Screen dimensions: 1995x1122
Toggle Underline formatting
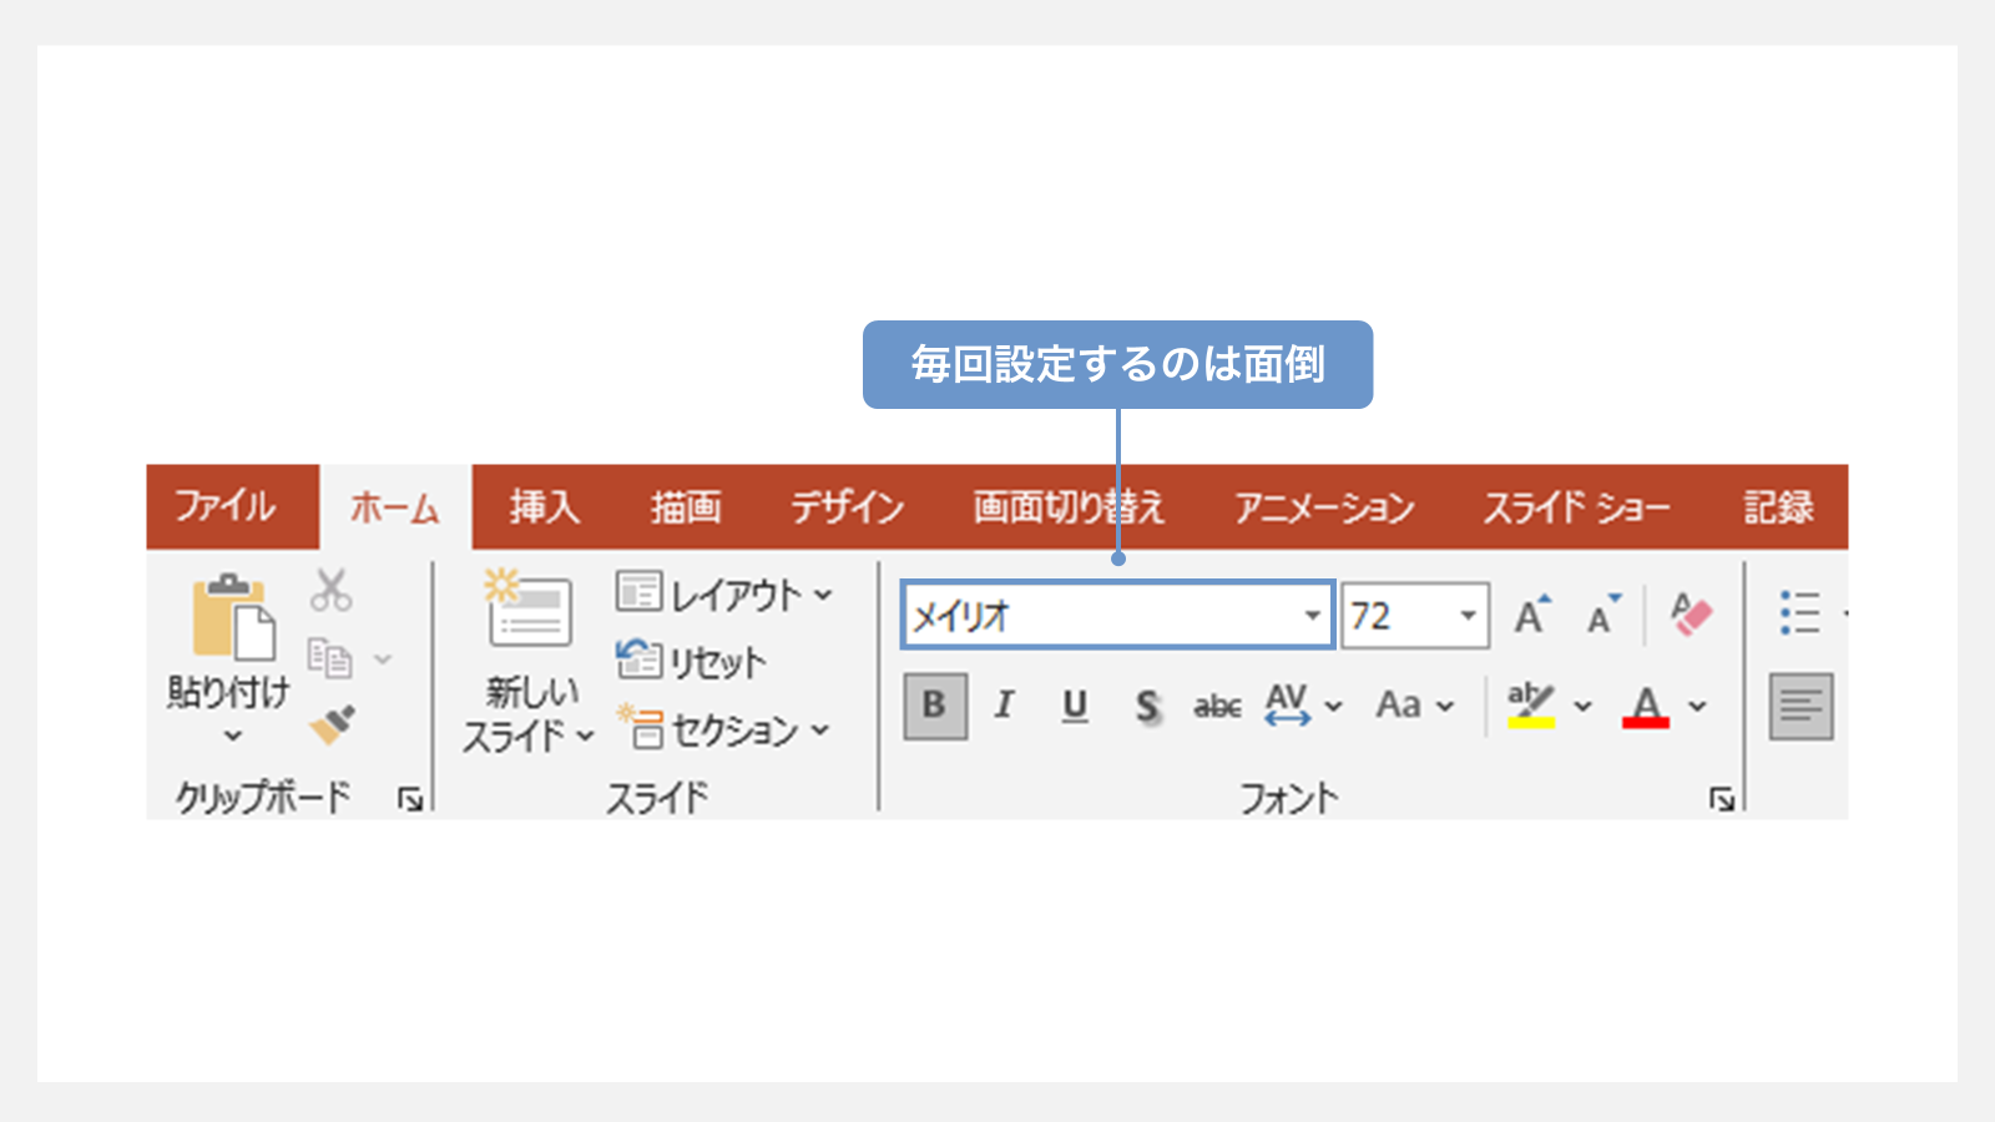click(x=1074, y=706)
